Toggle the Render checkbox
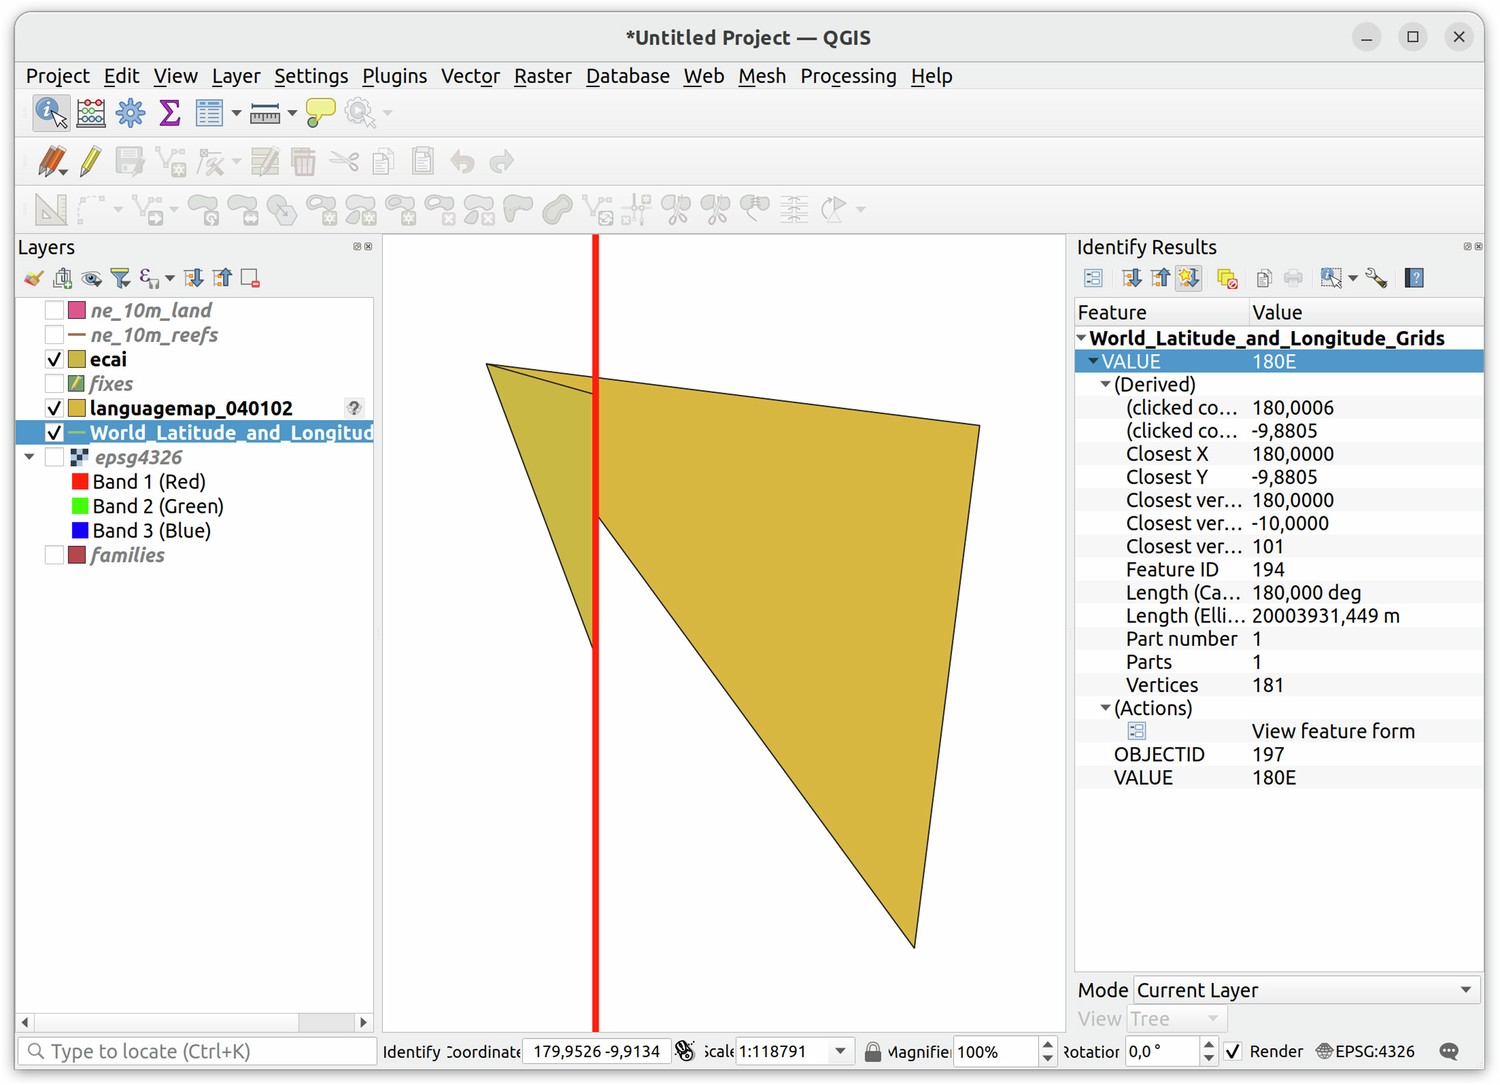The image size is (1500, 1085). pos(1233,1051)
